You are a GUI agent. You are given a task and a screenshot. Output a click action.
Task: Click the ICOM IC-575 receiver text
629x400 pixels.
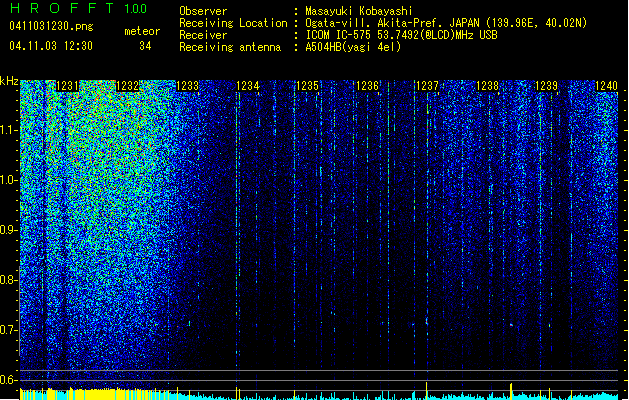[401, 35]
